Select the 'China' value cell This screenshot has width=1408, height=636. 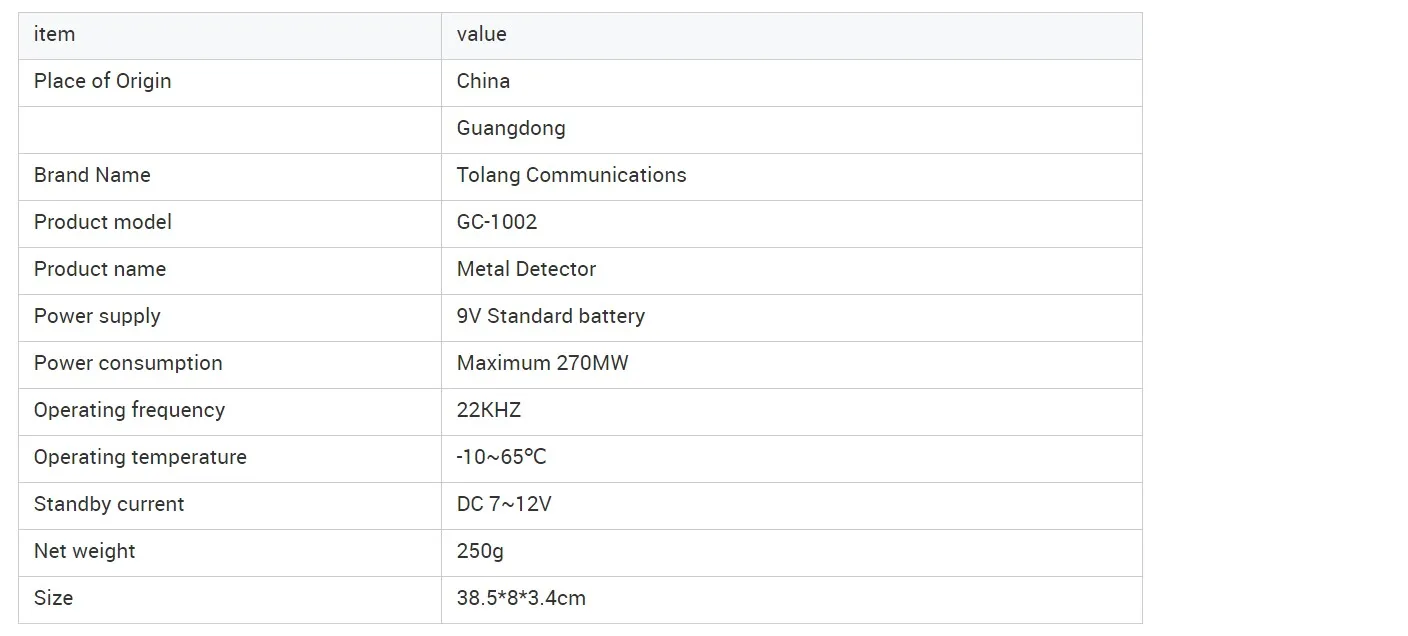(483, 82)
